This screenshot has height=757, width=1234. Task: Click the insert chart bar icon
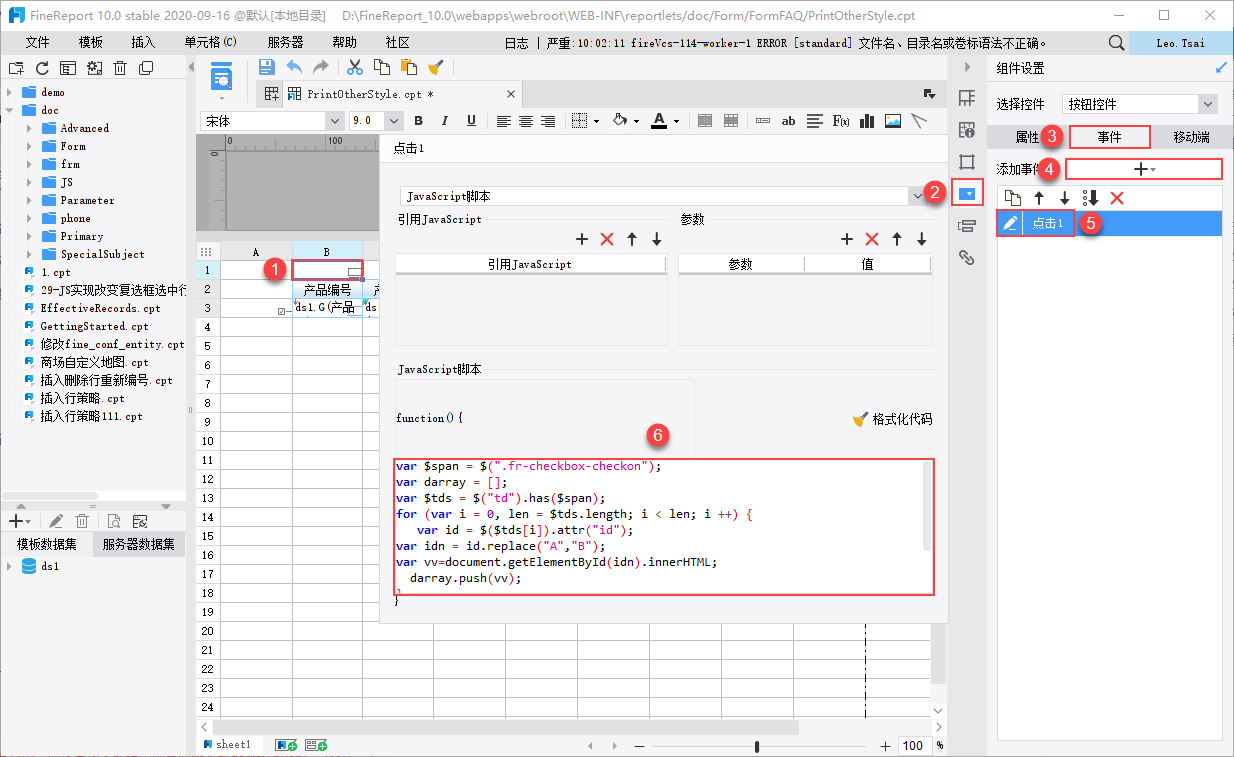click(x=867, y=121)
